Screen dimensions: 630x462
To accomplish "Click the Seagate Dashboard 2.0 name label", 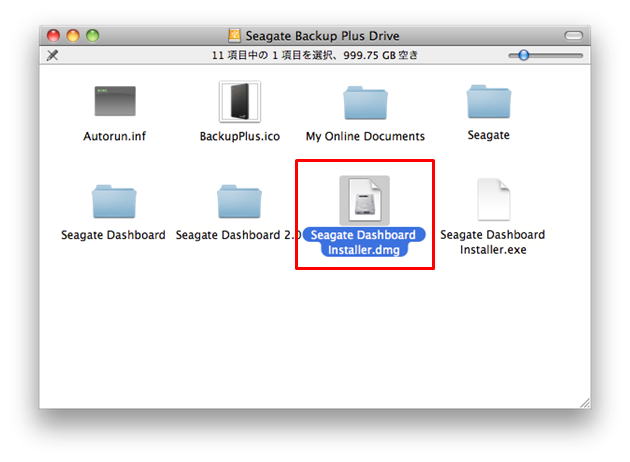I will coord(239,235).
